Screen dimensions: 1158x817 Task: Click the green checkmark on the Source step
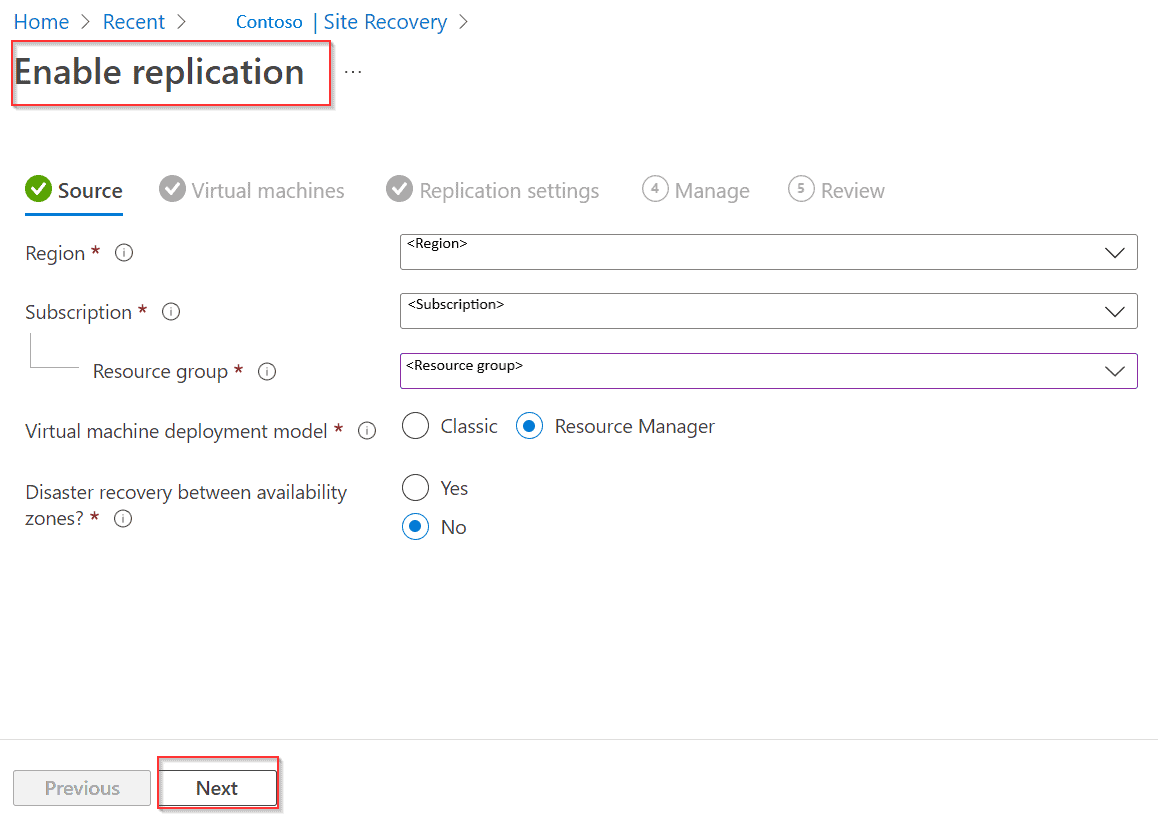(x=38, y=188)
